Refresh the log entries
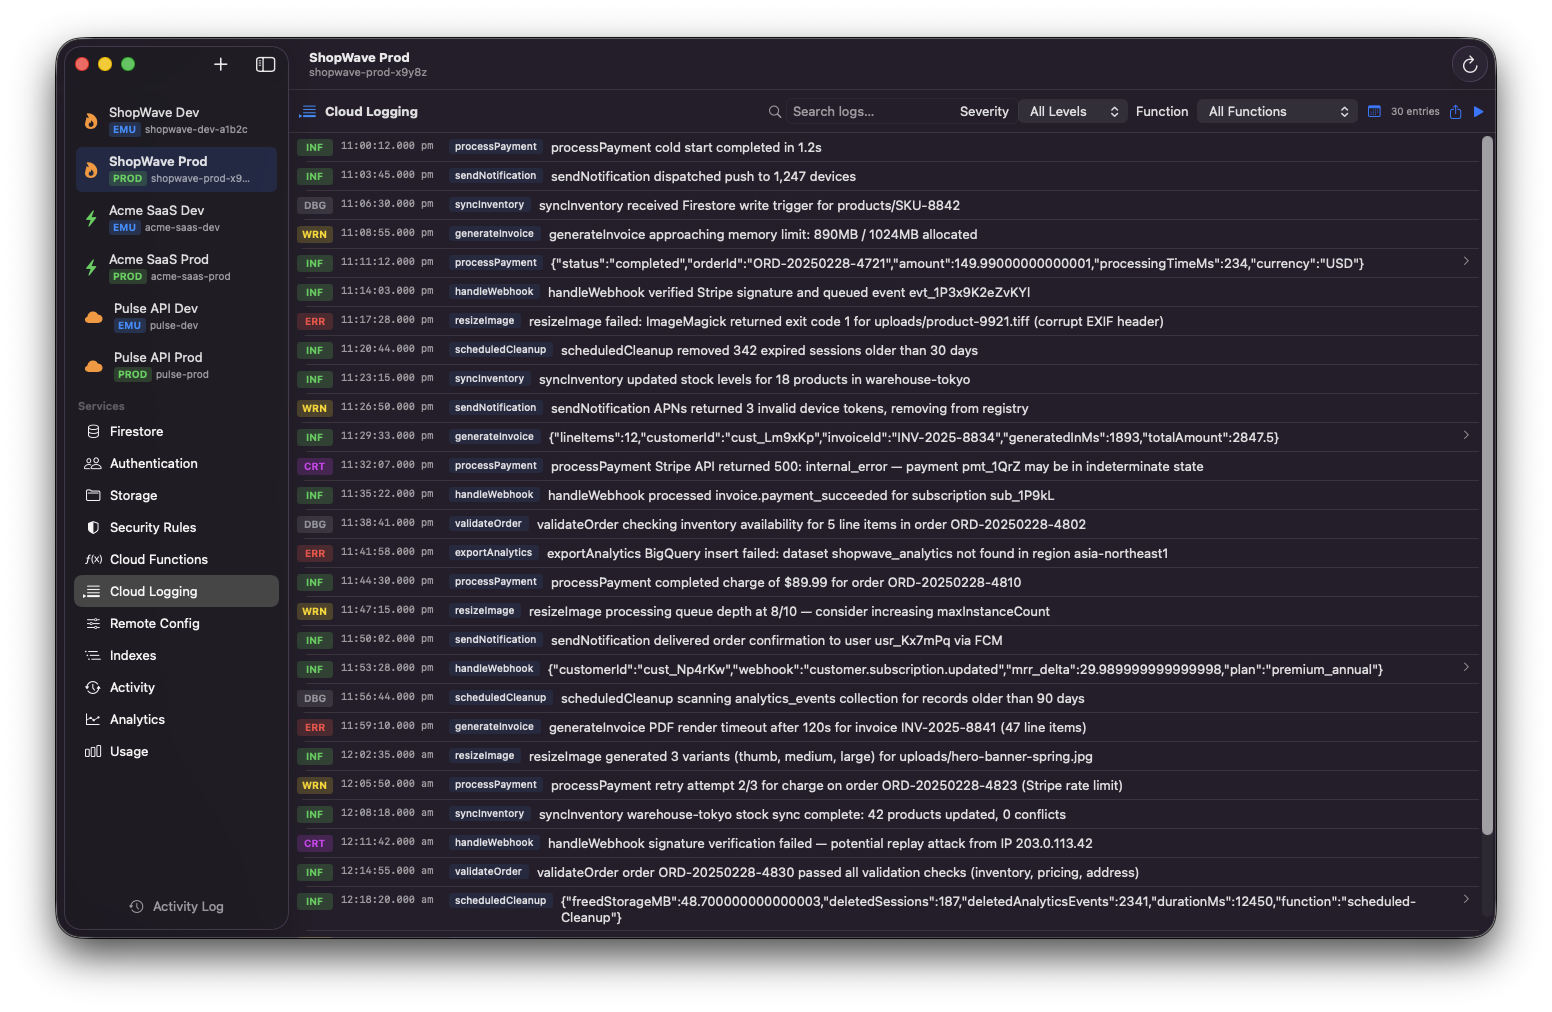 [x=1469, y=64]
